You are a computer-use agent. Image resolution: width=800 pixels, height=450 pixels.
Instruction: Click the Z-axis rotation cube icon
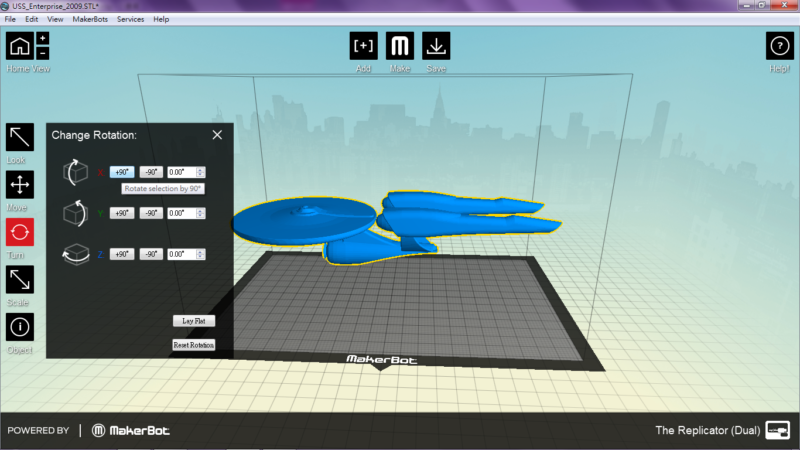[76, 254]
